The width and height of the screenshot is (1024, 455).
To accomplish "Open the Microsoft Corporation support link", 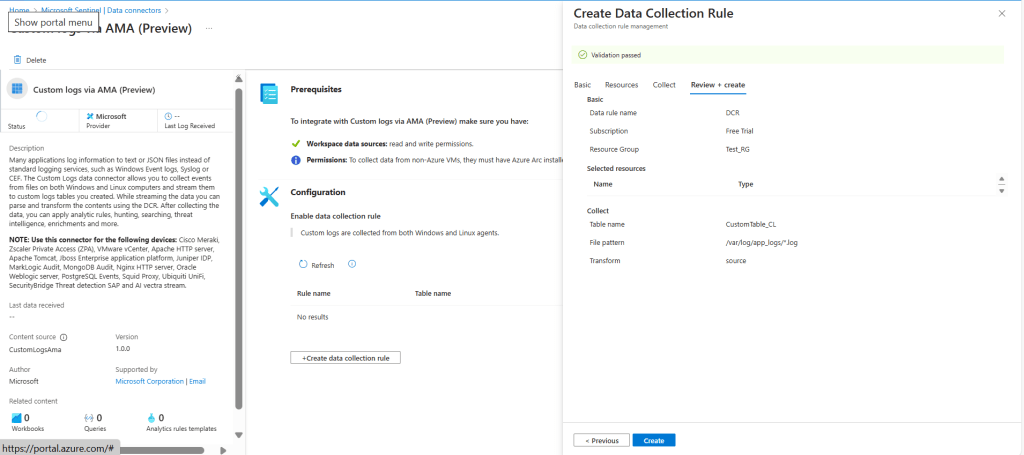I will tap(150, 381).
